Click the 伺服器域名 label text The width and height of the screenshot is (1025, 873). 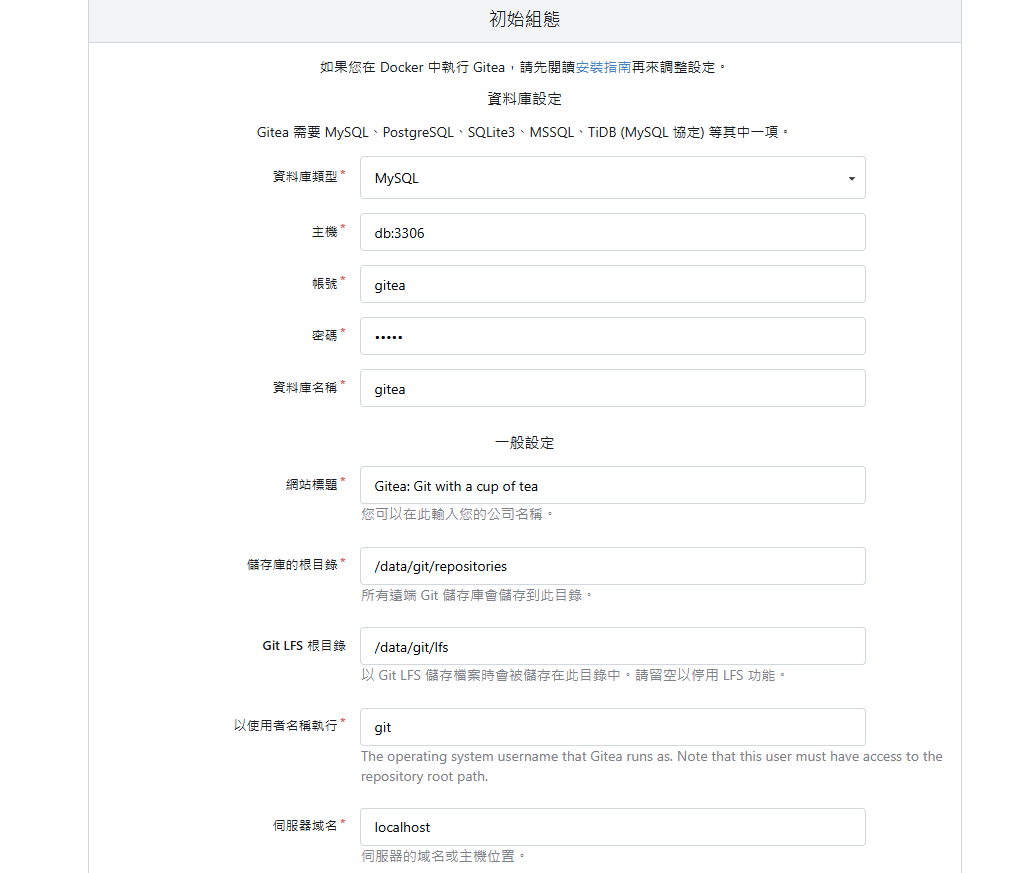tap(305, 826)
